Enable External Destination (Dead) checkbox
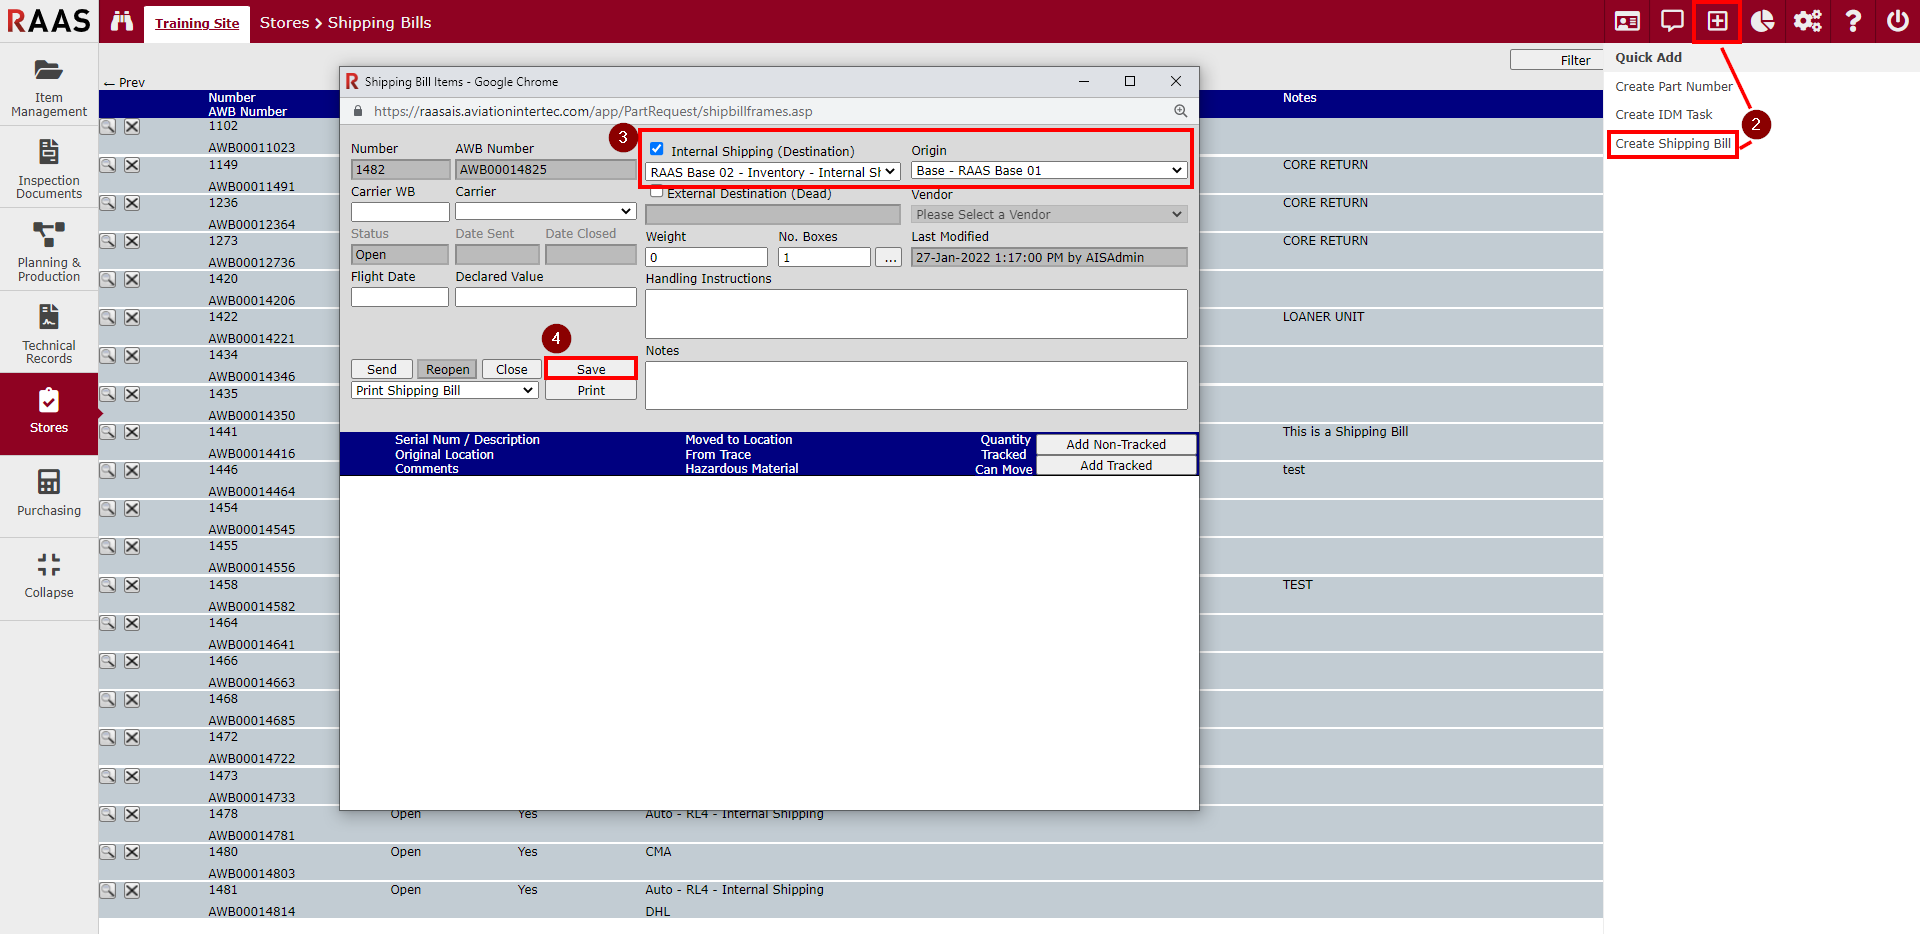The height and width of the screenshot is (934, 1920). [x=657, y=192]
